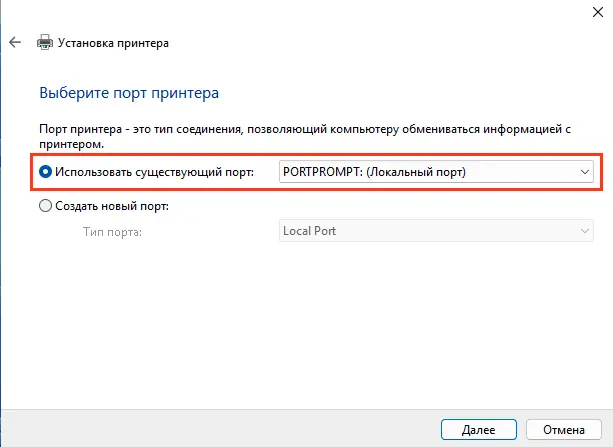Screen dimensions: 613x447
Task: Expand the existing port list via its chevron
Action: (584, 172)
